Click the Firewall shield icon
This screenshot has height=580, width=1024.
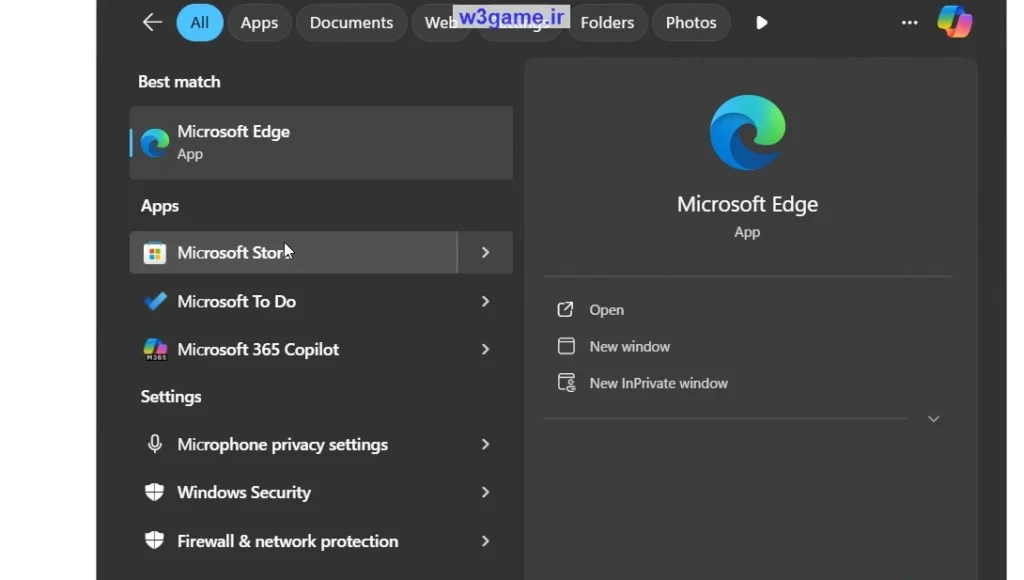154,540
